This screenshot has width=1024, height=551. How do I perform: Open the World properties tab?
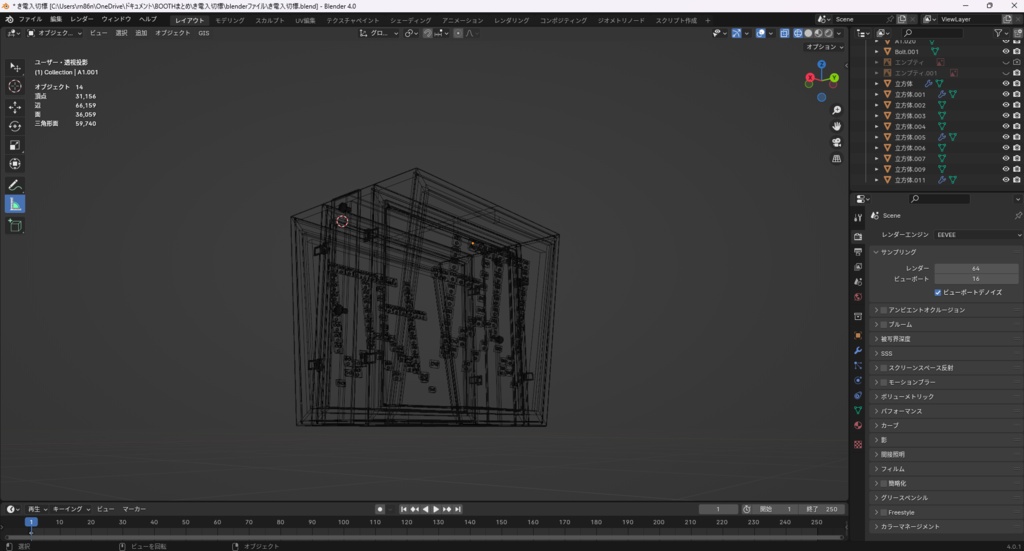(858, 297)
